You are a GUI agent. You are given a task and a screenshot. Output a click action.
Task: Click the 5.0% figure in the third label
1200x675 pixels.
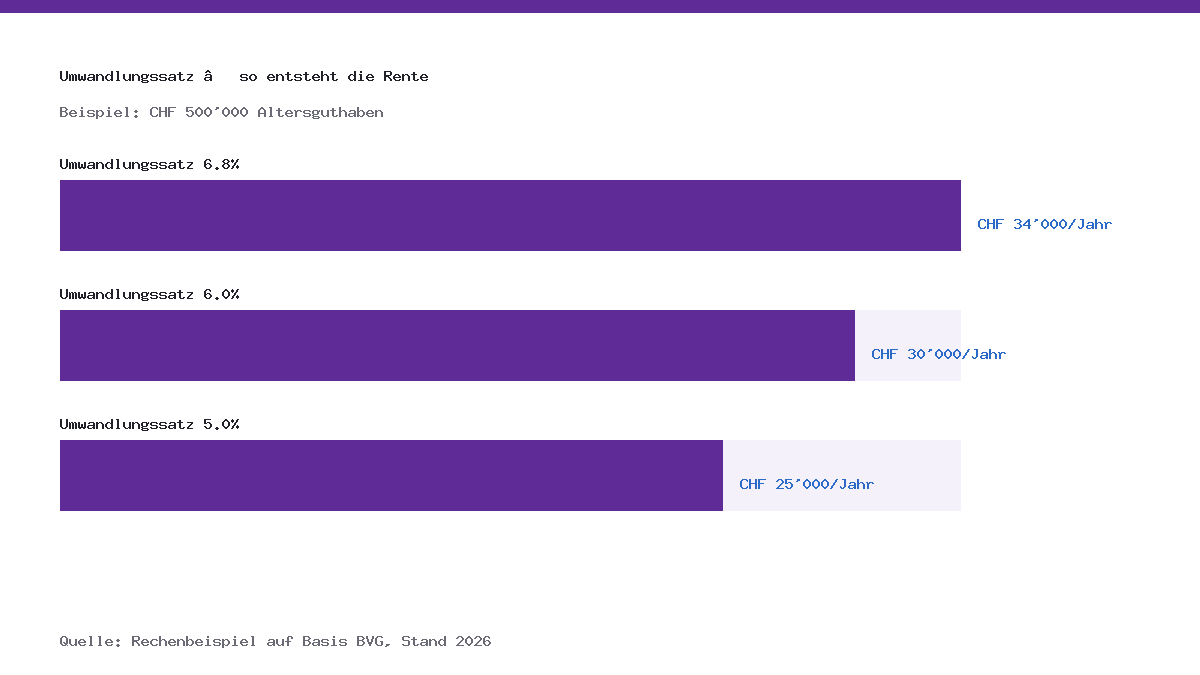(x=221, y=424)
